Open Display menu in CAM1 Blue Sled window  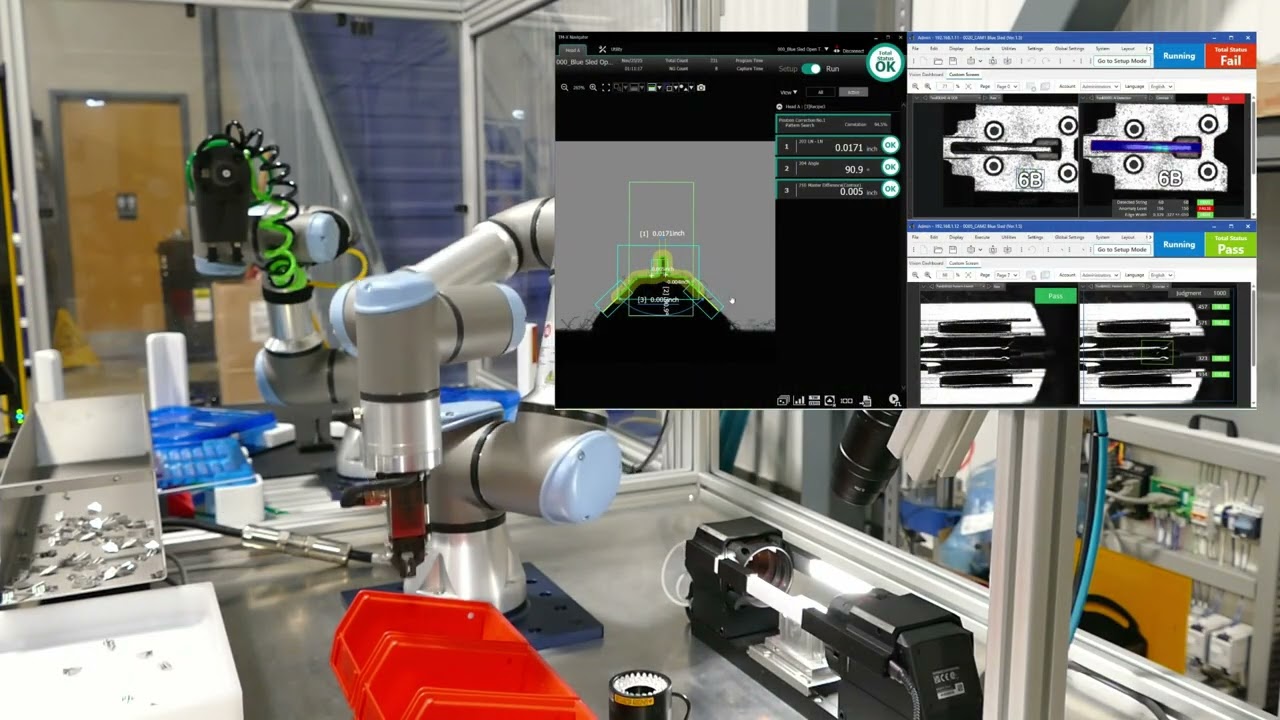(956, 48)
